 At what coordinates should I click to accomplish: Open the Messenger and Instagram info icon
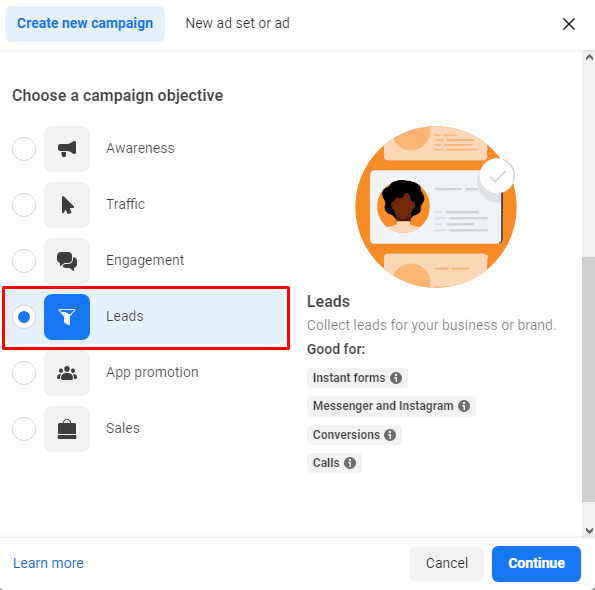(464, 406)
